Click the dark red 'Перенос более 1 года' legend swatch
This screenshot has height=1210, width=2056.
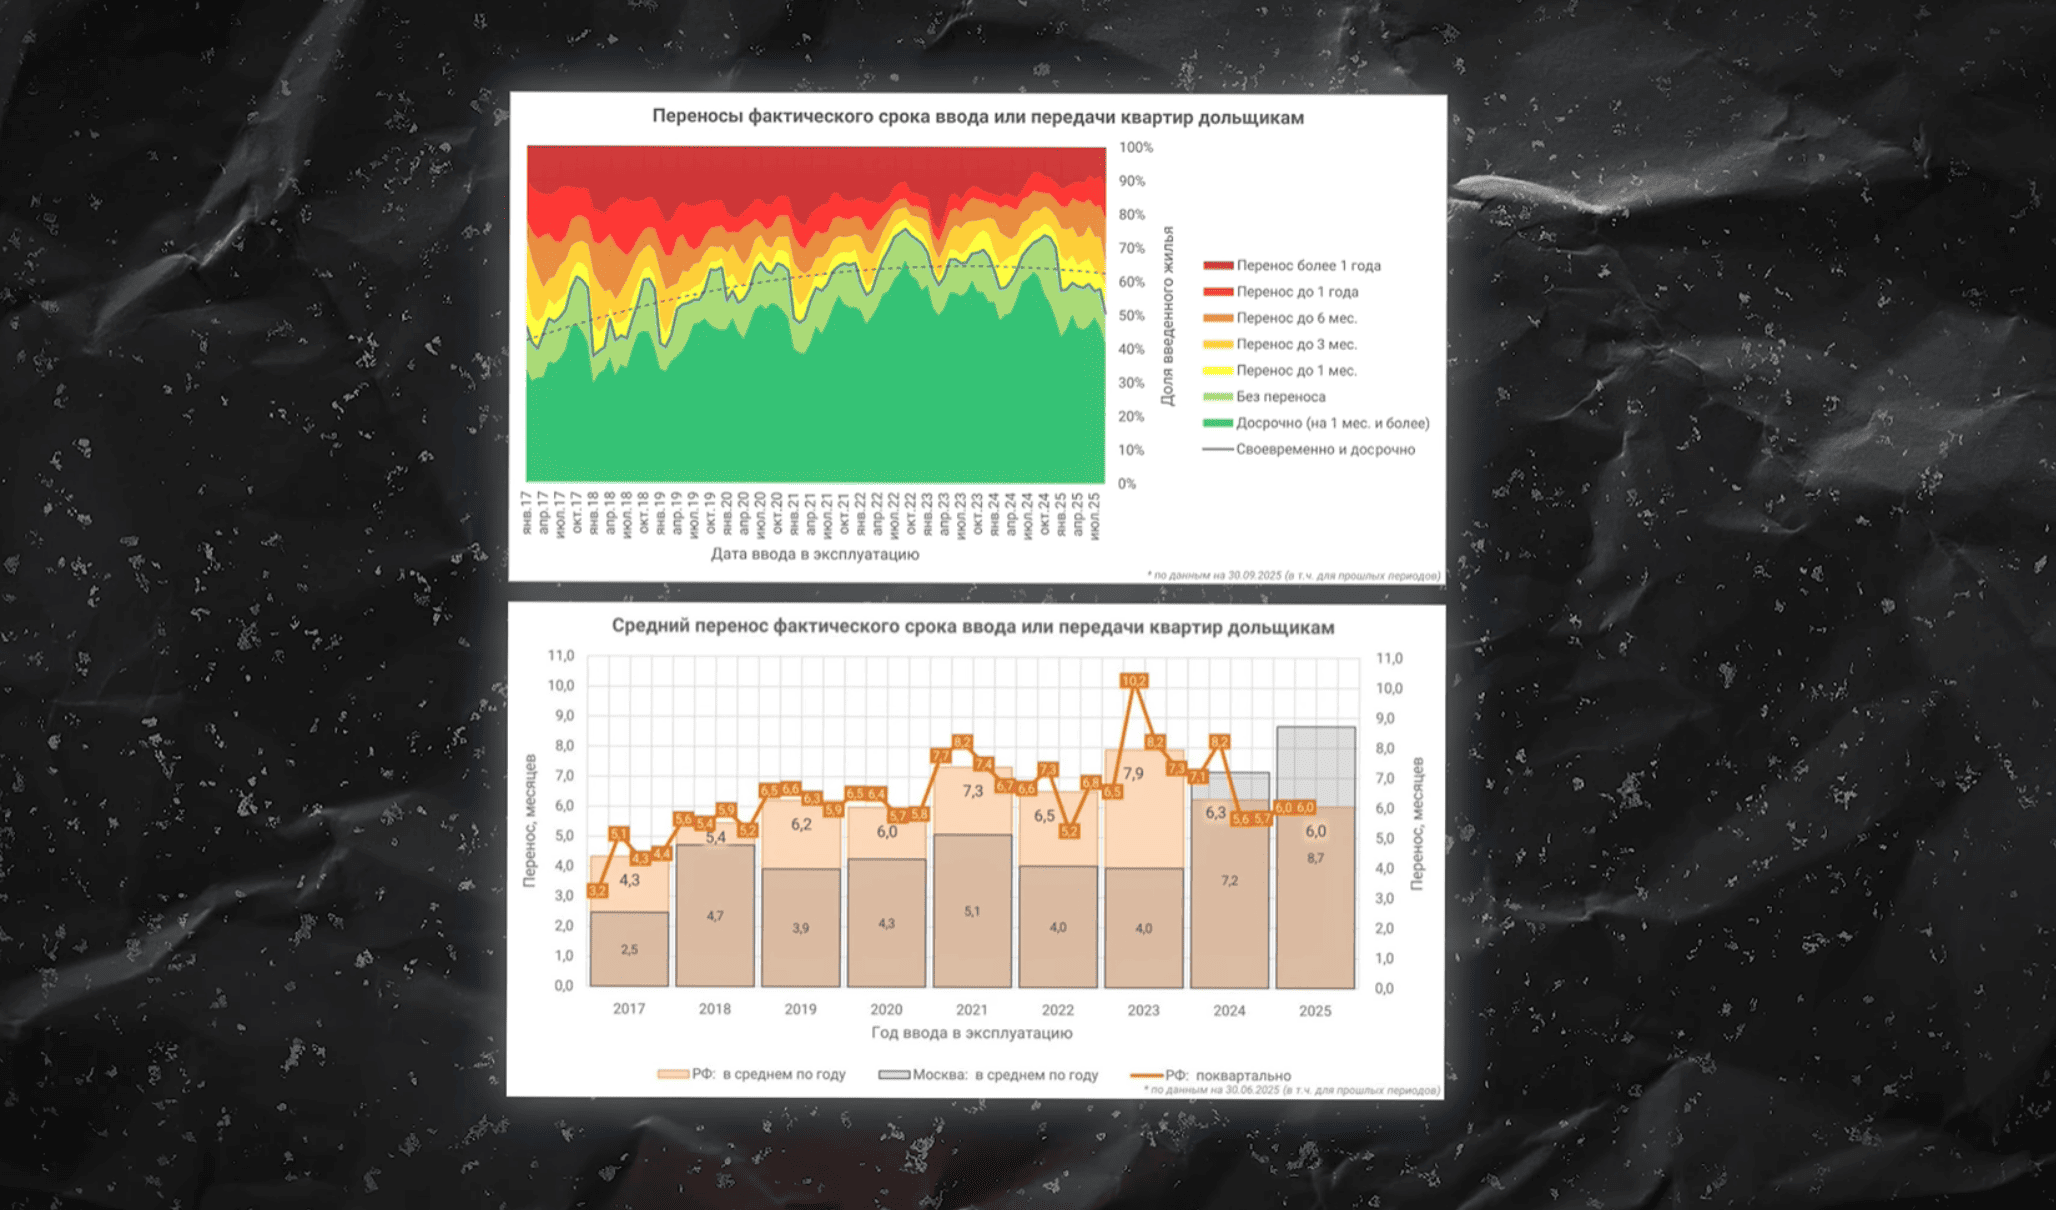1217,265
